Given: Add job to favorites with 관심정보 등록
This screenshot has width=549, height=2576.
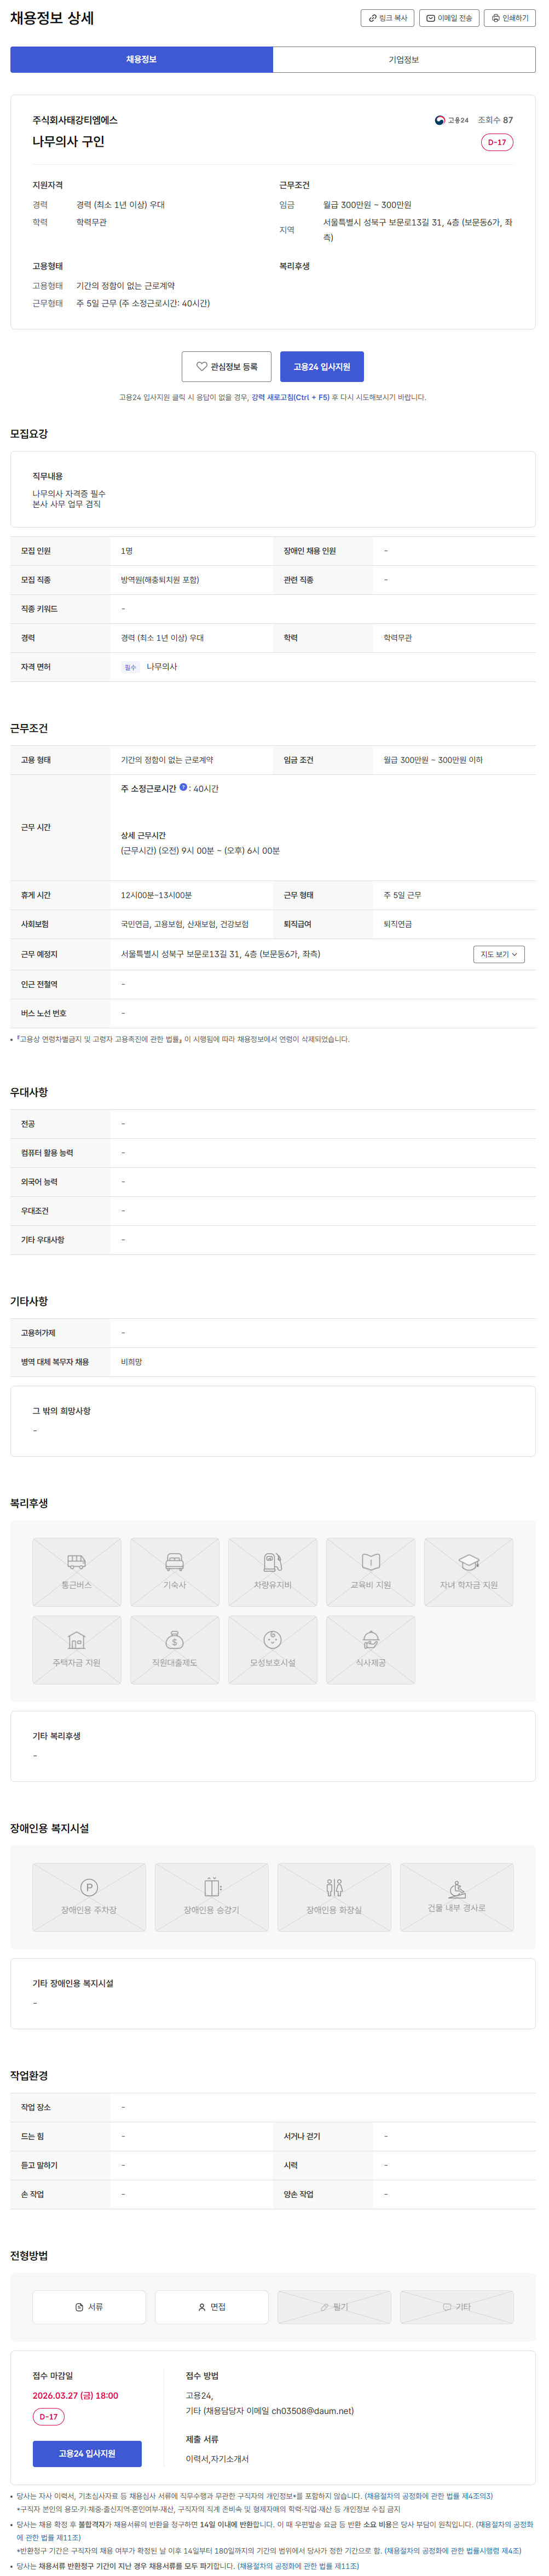Looking at the screenshot, I should pyautogui.click(x=226, y=367).
